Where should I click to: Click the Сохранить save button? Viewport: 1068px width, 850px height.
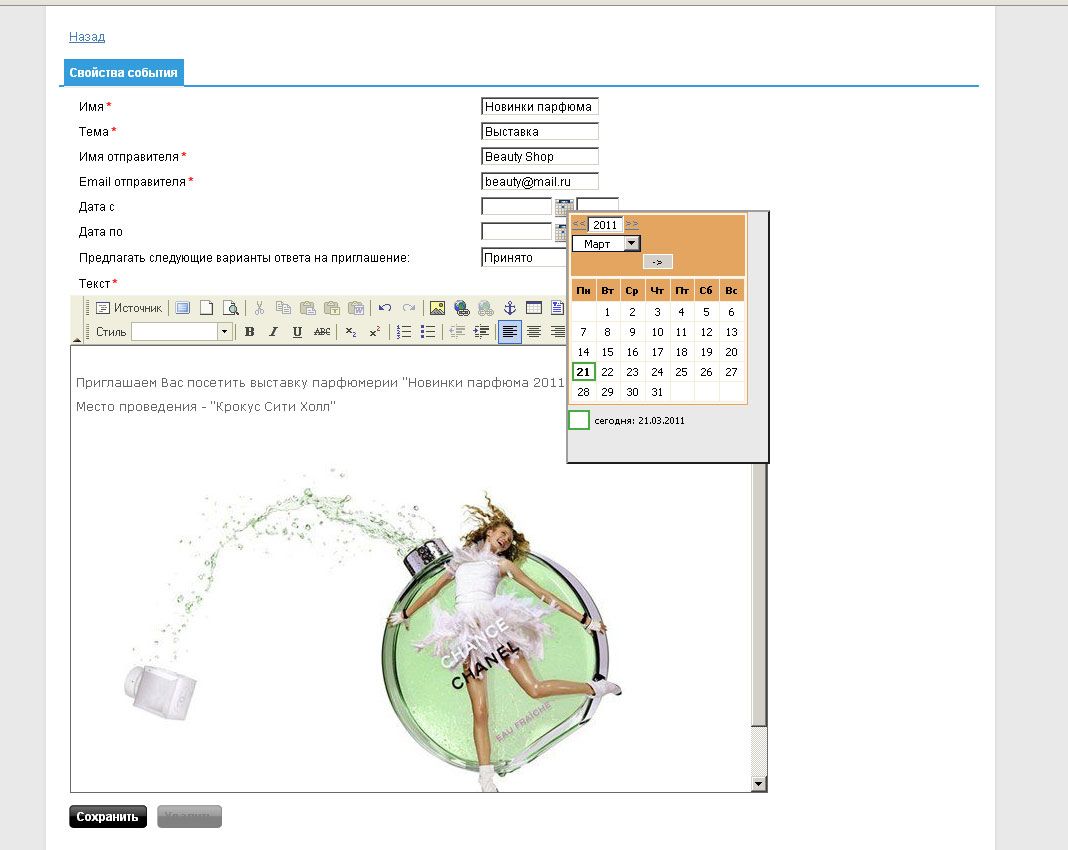pyautogui.click(x=108, y=817)
